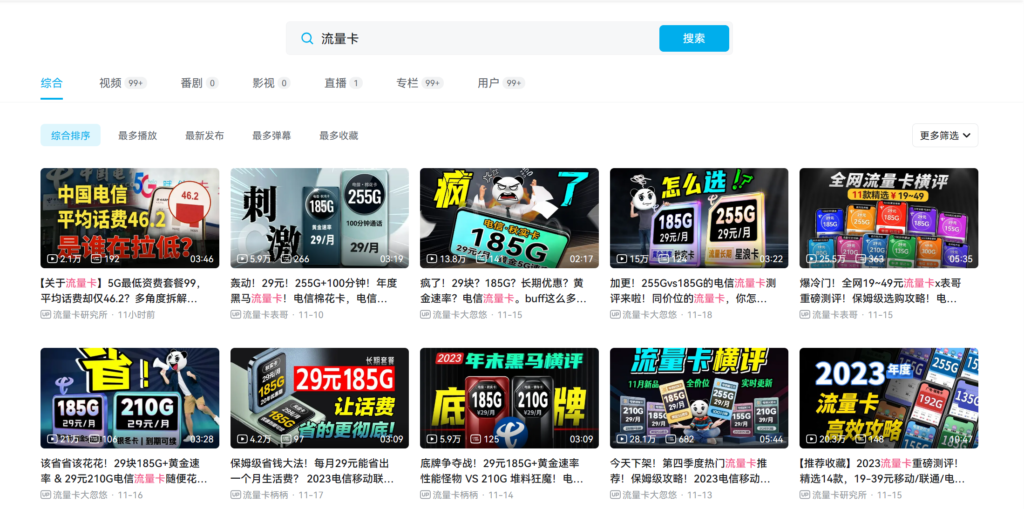Open the 专栏 tab
1024x509 pixels.
coord(419,83)
